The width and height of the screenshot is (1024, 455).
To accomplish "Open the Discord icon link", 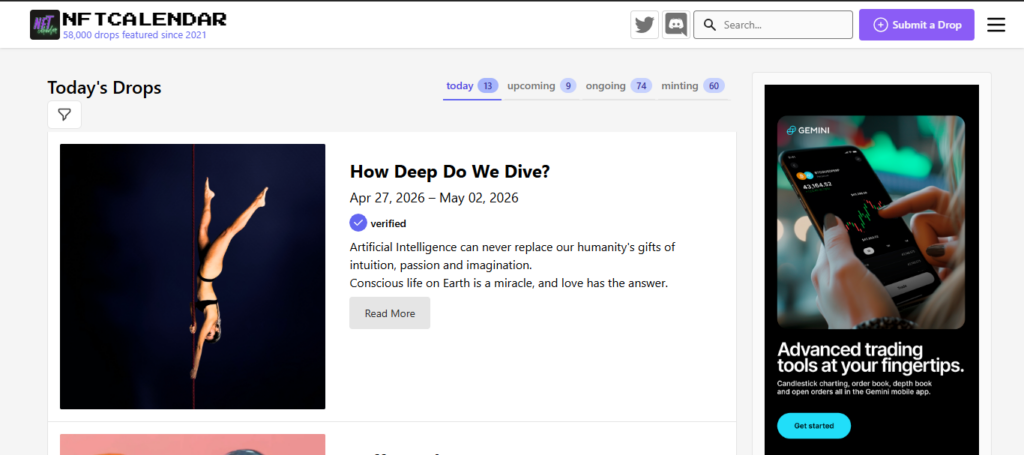I will click(x=676, y=25).
